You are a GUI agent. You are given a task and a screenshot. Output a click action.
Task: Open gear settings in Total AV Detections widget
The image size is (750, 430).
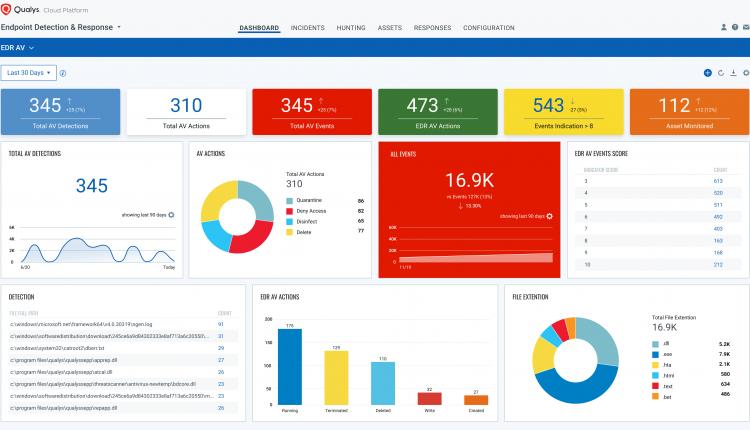171,215
